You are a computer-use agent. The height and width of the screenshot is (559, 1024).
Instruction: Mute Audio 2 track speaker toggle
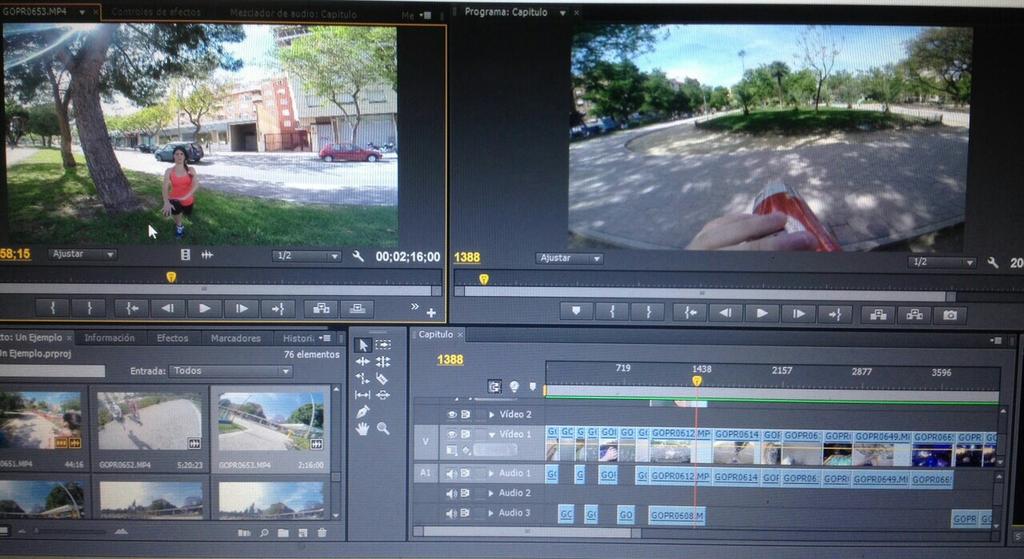451,494
